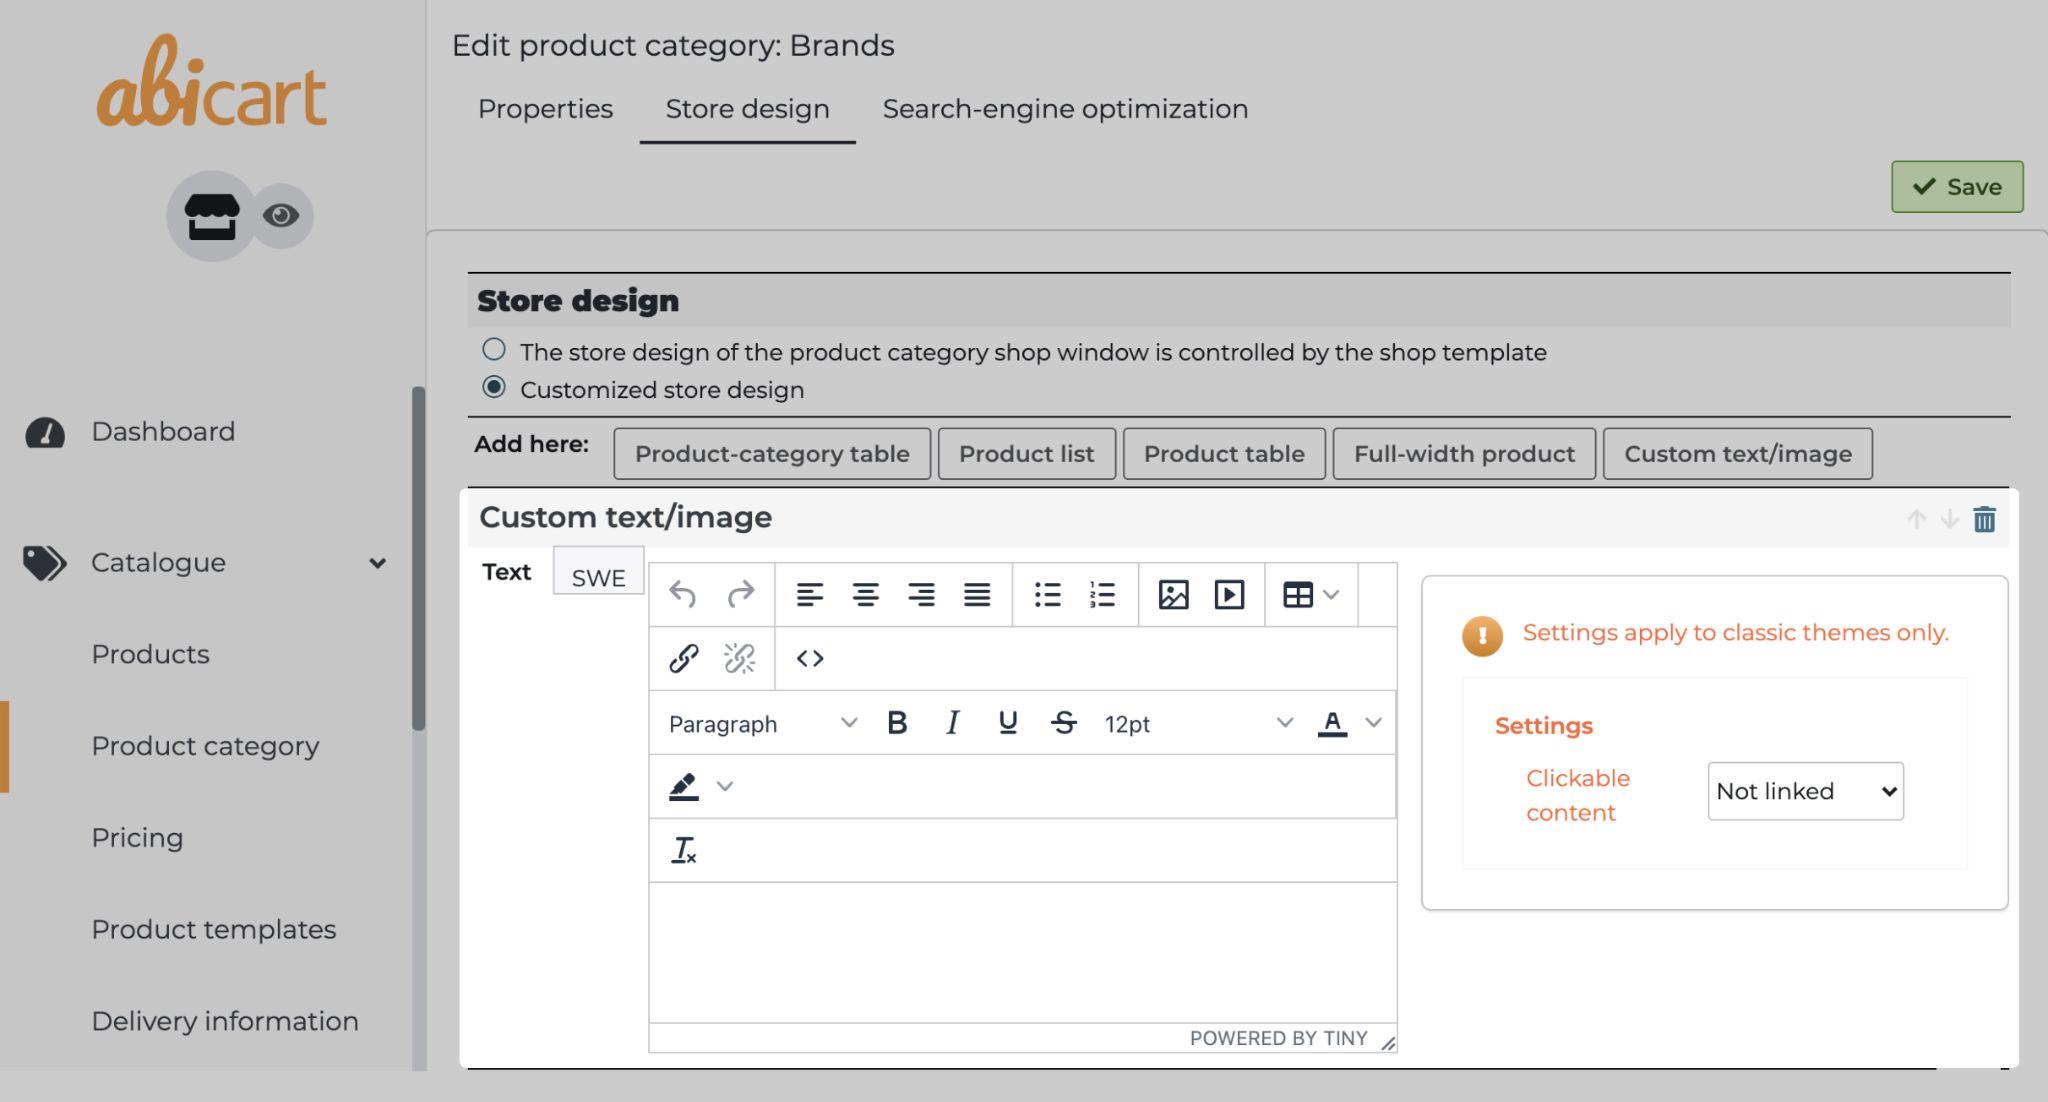Apply center text alignment

[x=865, y=595]
